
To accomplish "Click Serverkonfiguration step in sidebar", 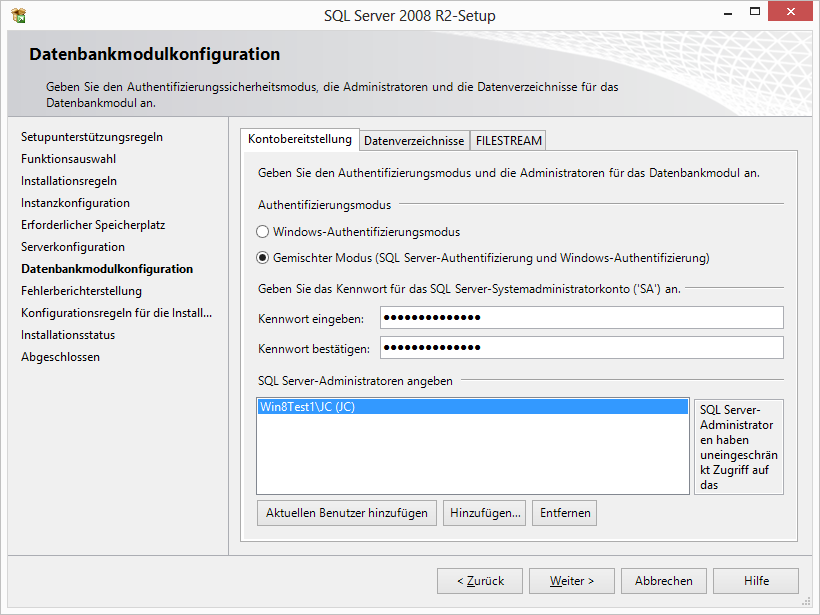I will click(73, 247).
